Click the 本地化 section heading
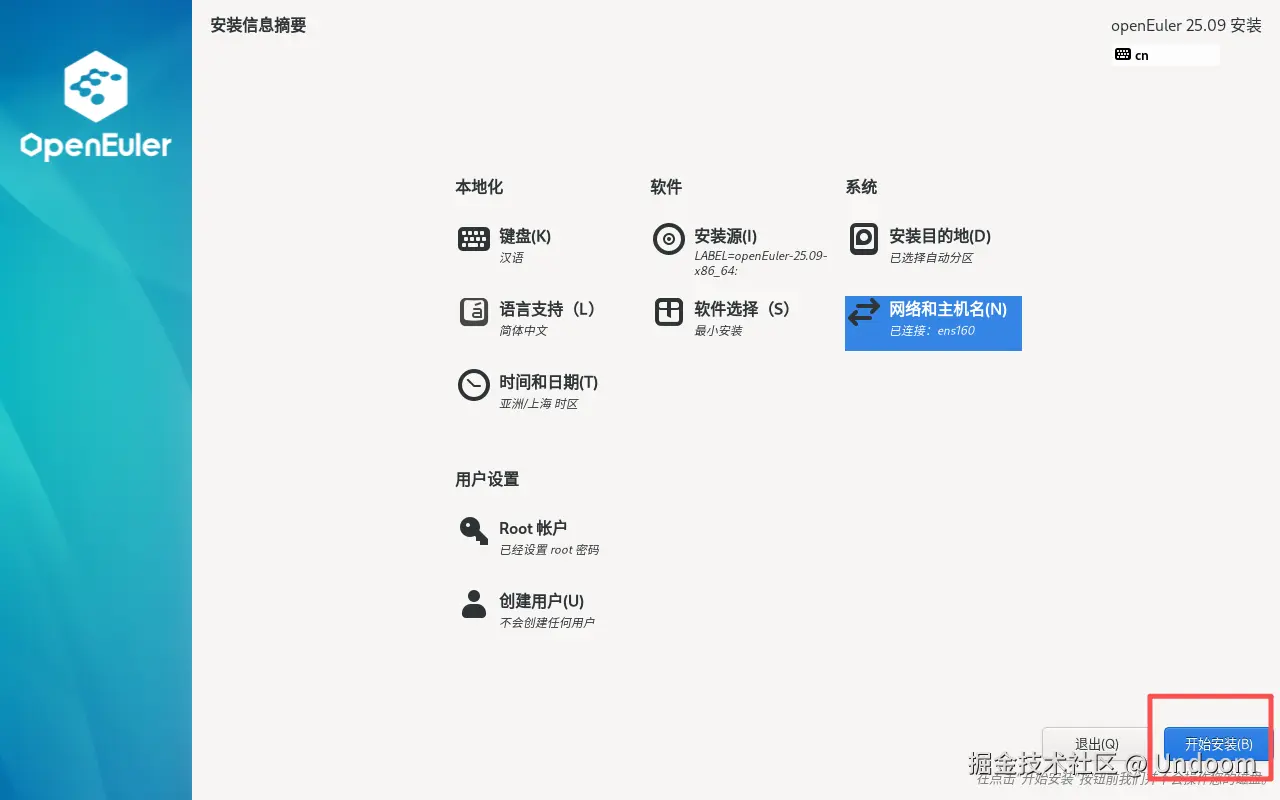The width and height of the screenshot is (1280, 800). point(479,187)
